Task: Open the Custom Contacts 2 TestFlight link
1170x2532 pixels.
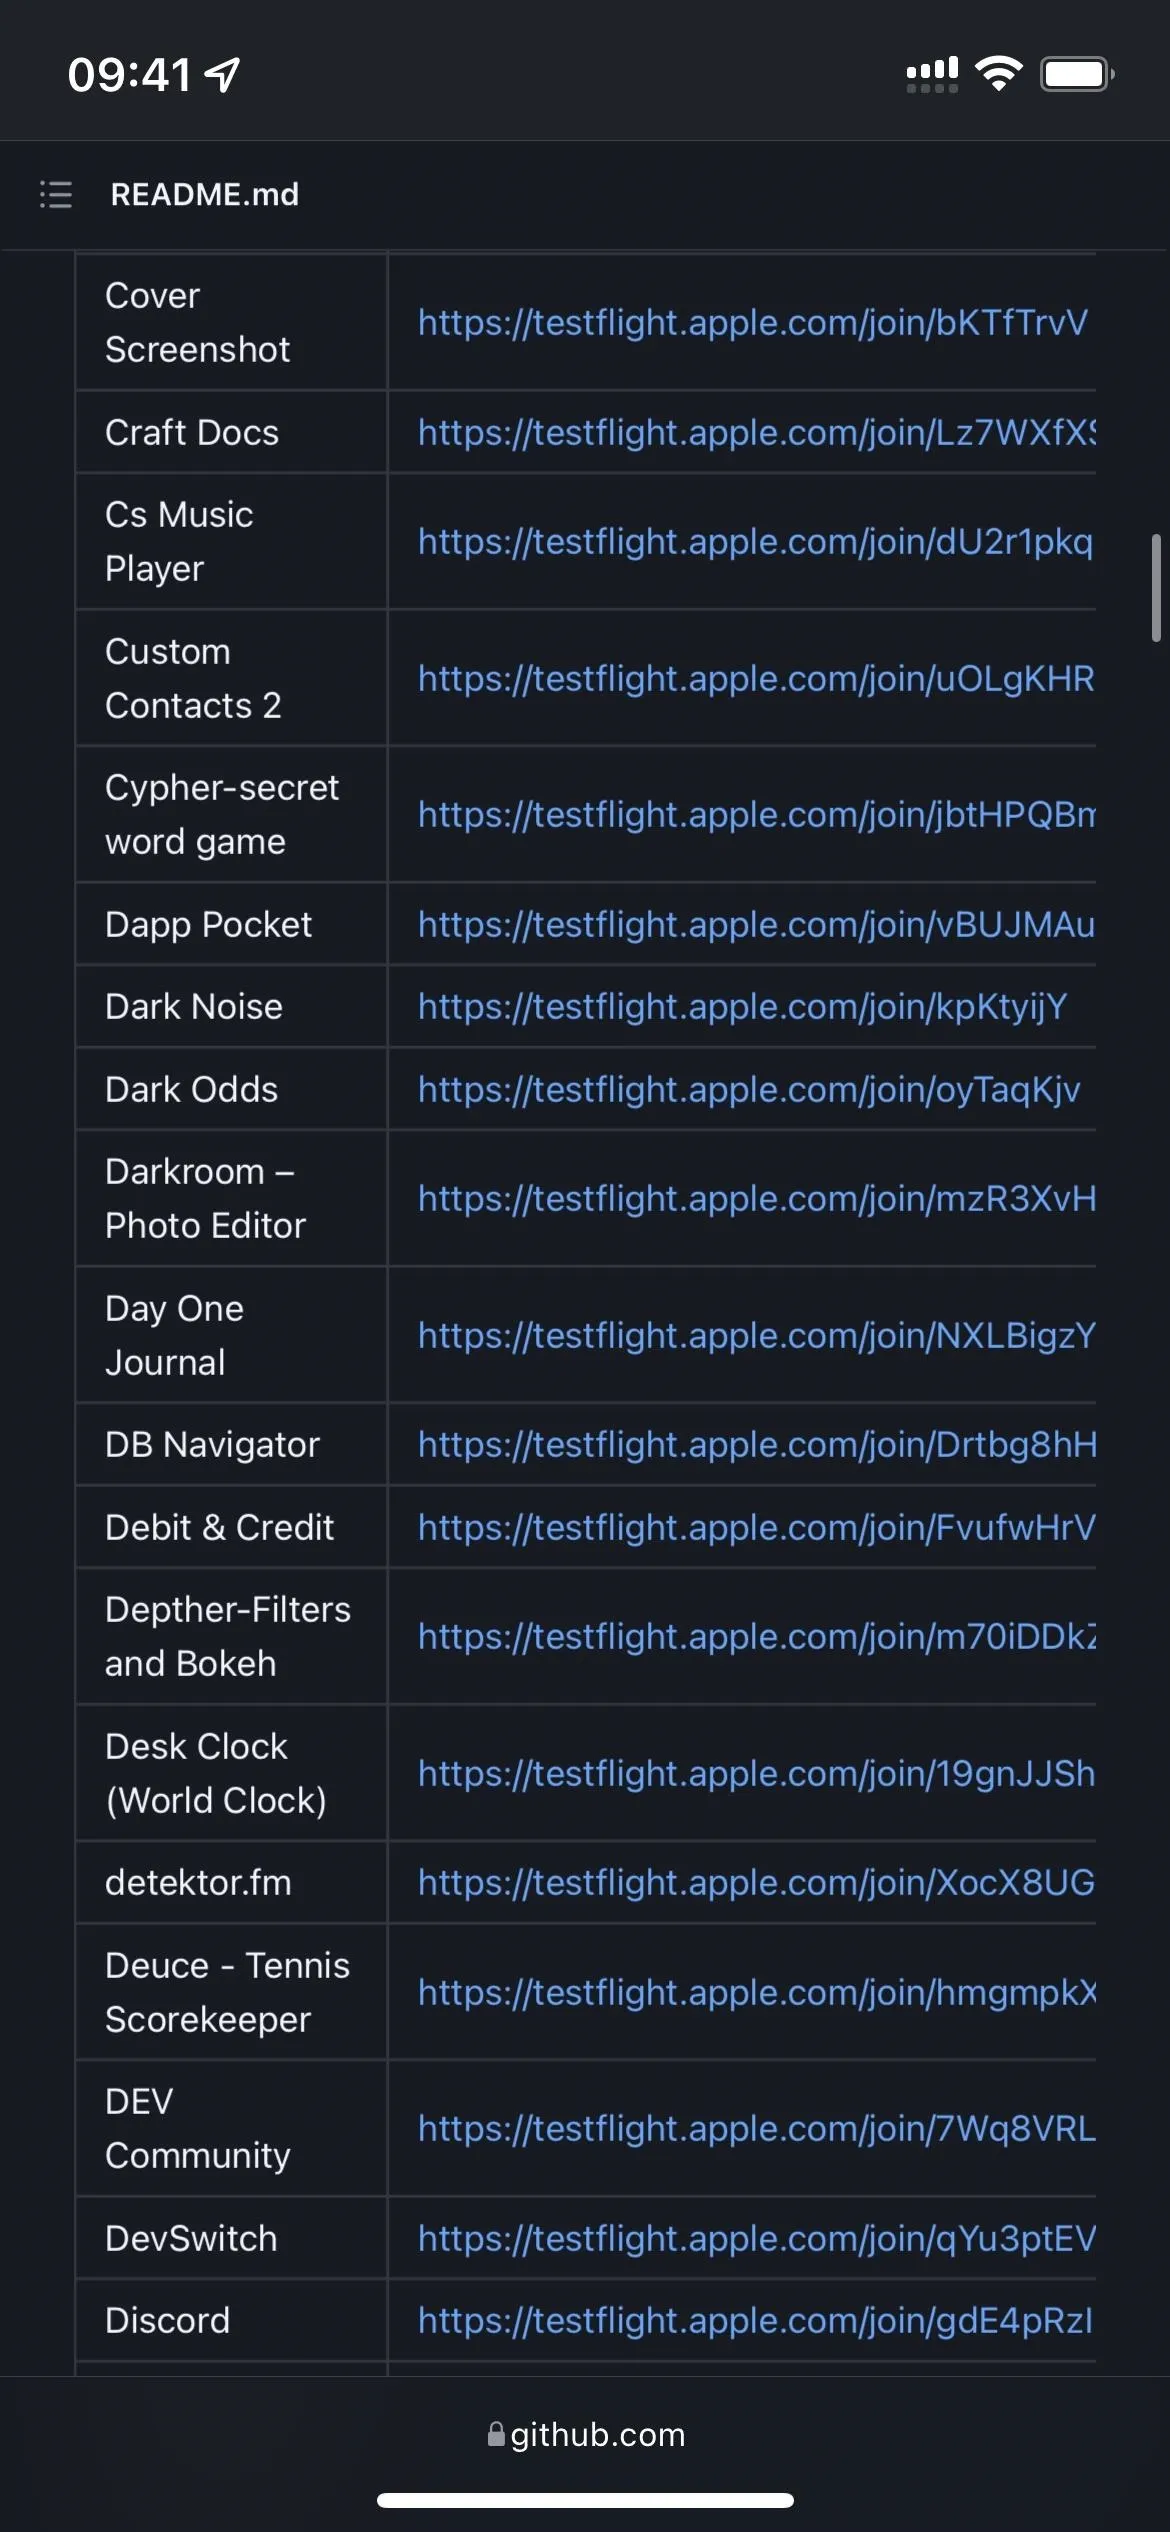Action: click(757, 678)
